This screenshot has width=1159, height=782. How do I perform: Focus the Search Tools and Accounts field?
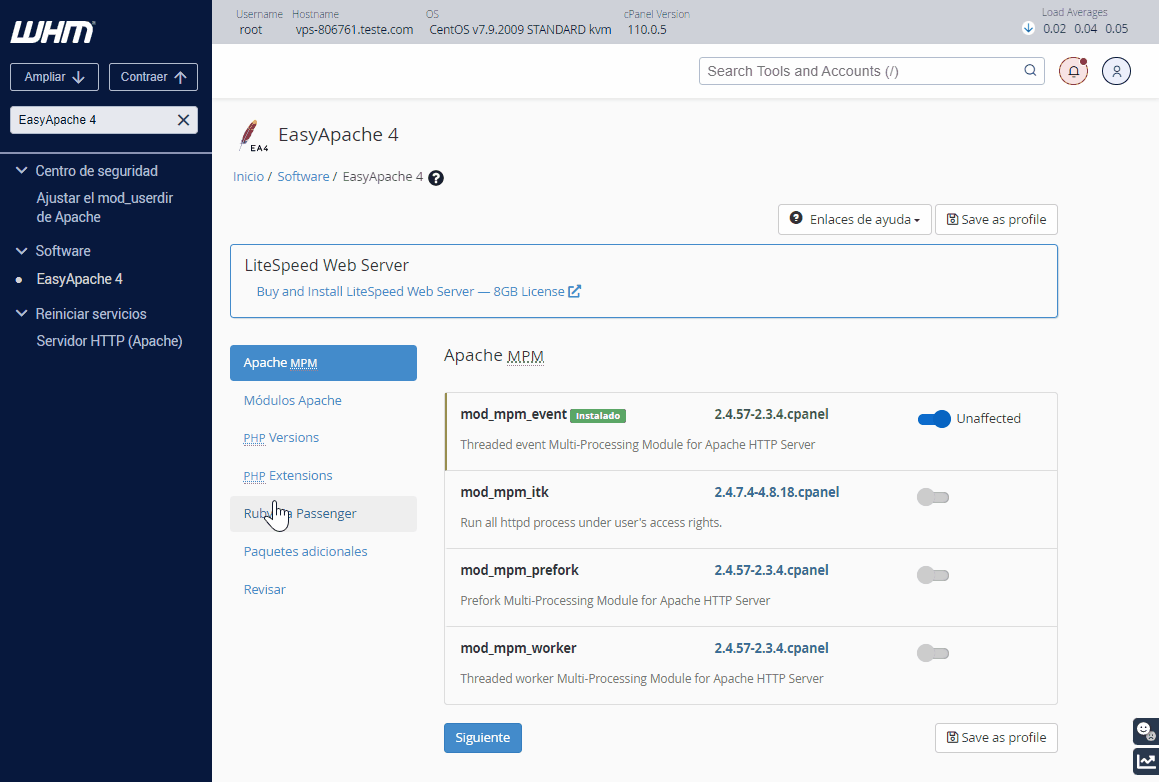click(871, 71)
